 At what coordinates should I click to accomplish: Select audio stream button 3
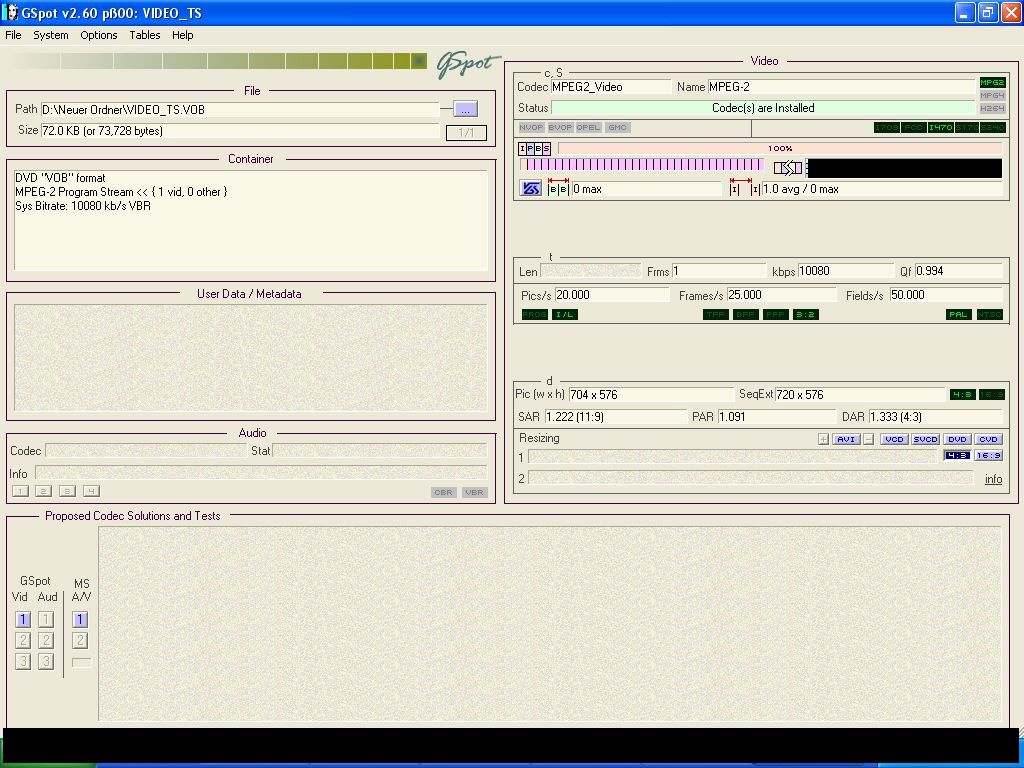(x=67, y=491)
